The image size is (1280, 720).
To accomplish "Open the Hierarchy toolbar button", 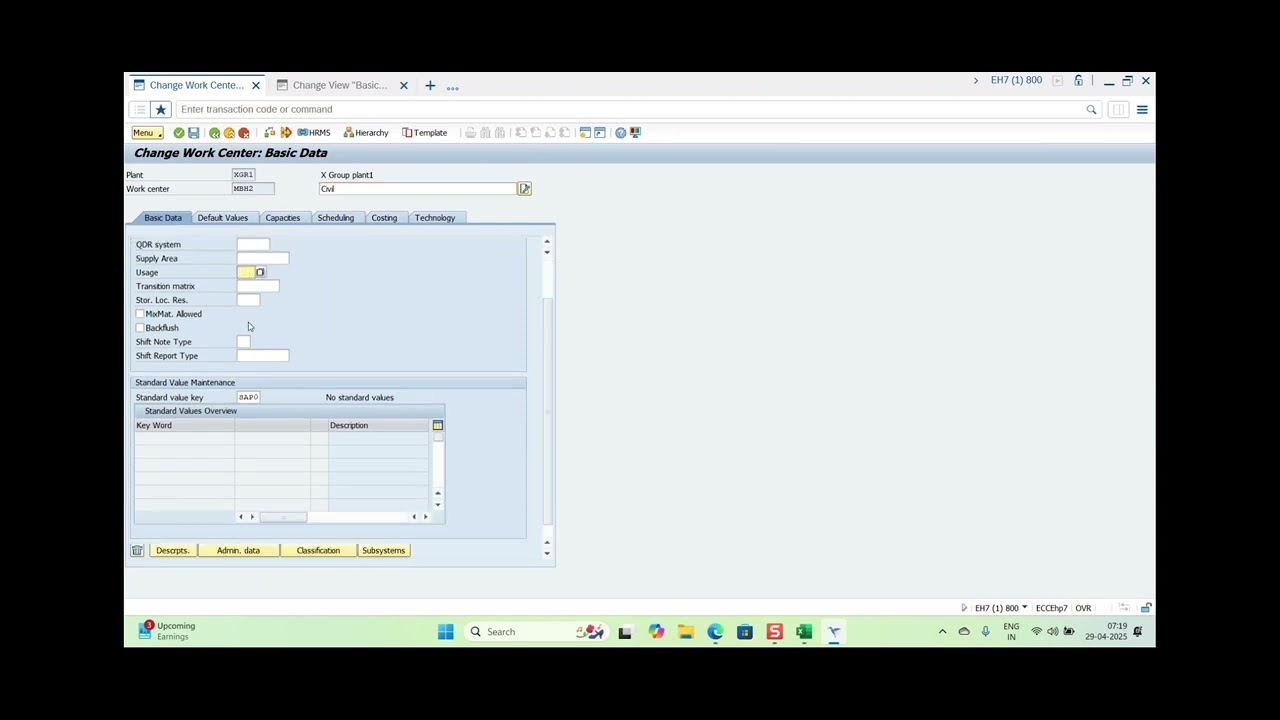I will [366, 133].
